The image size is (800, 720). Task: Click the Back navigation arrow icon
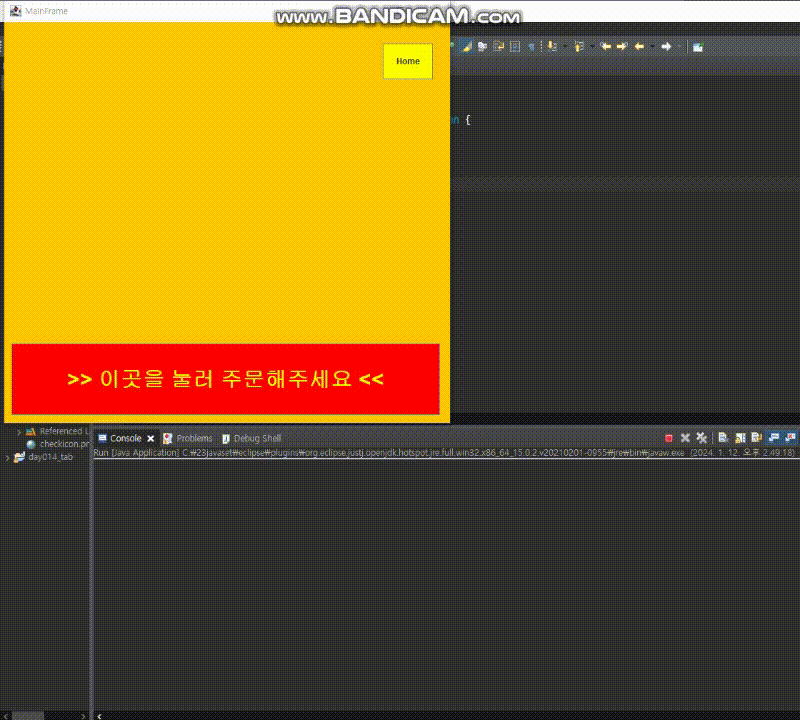[639, 46]
